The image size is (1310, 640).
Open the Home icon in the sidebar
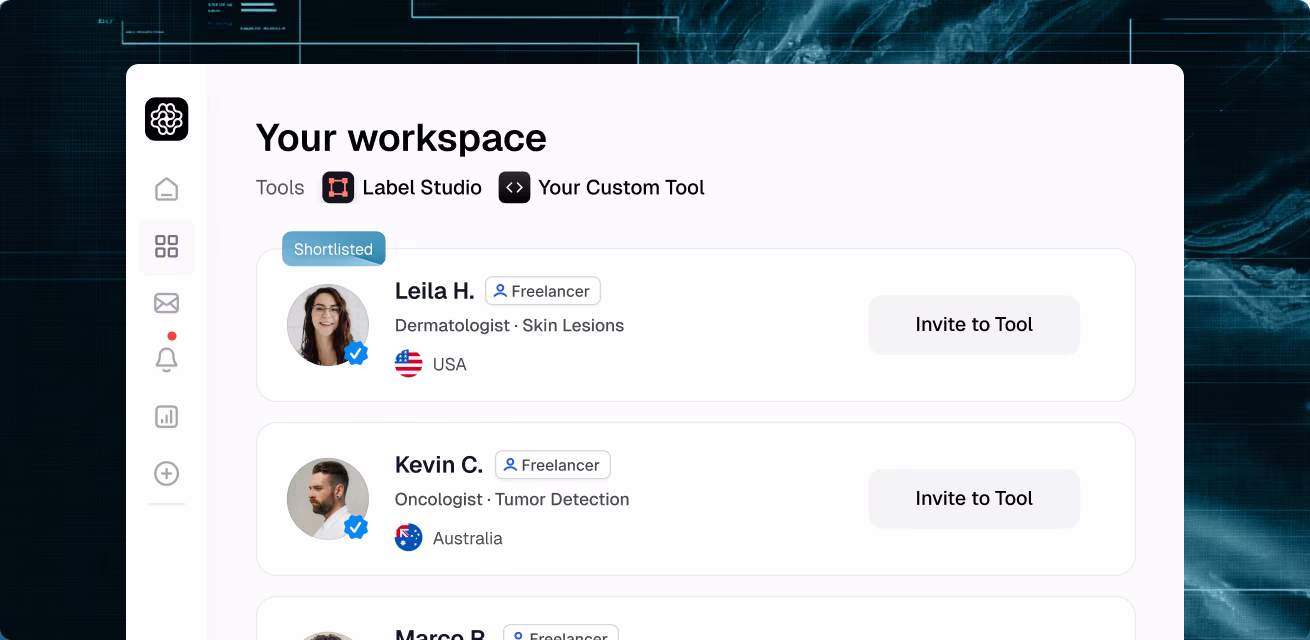[x=166, y=188]
